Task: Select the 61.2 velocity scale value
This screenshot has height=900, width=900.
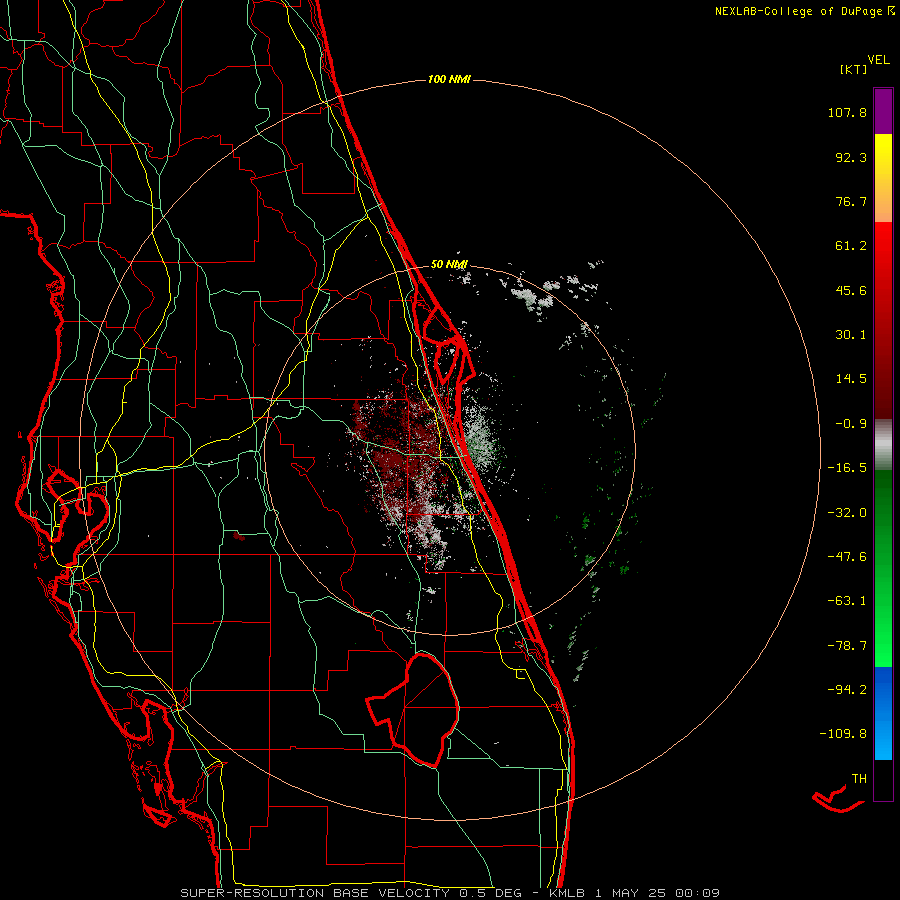Action: pos(851,246)
